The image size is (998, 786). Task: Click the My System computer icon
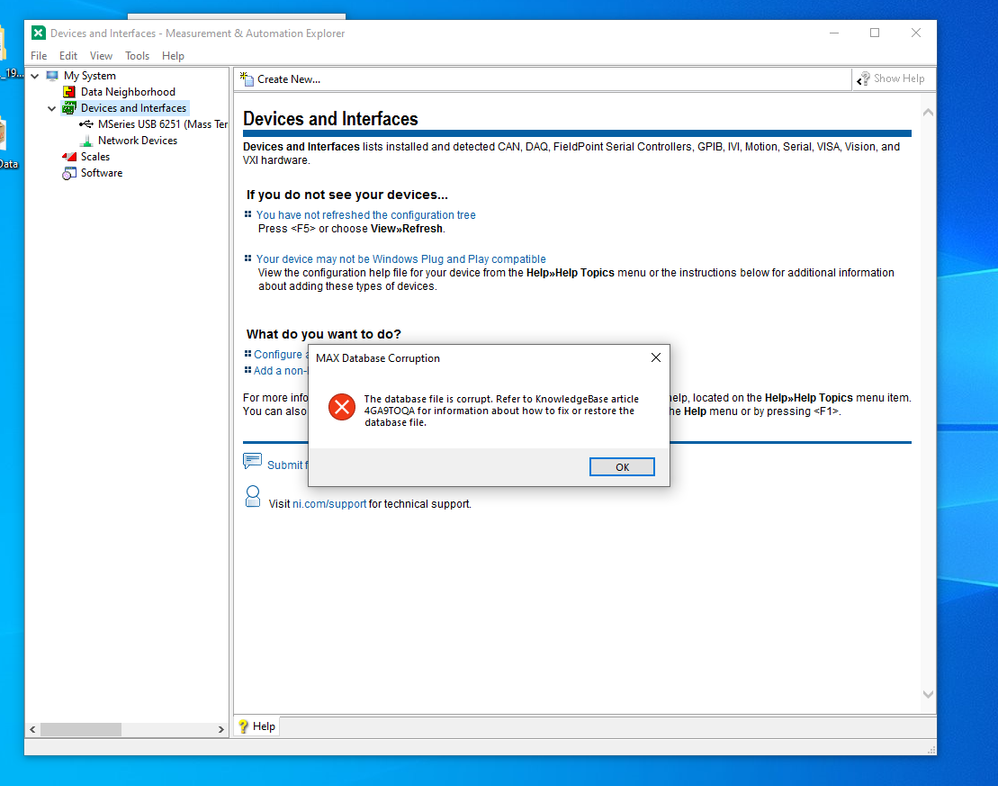point(52,76)
